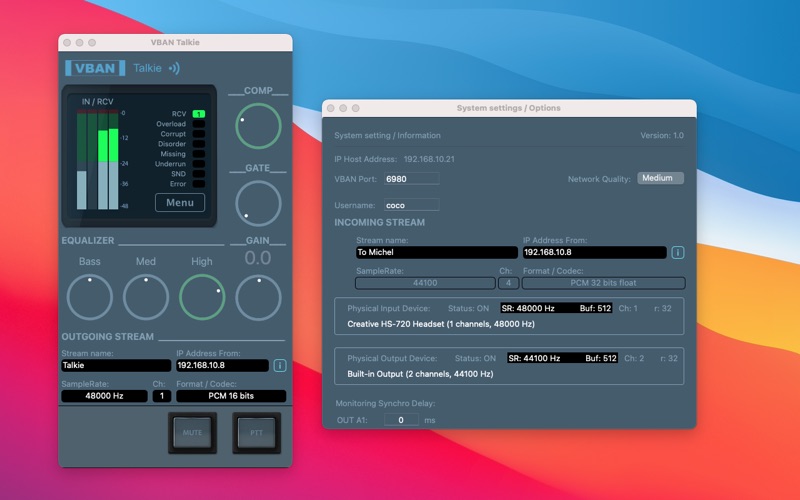This screenshot has height=500, width=800.
Task: Open the Network Quality Medium dropdown
Action: (661, 178)
